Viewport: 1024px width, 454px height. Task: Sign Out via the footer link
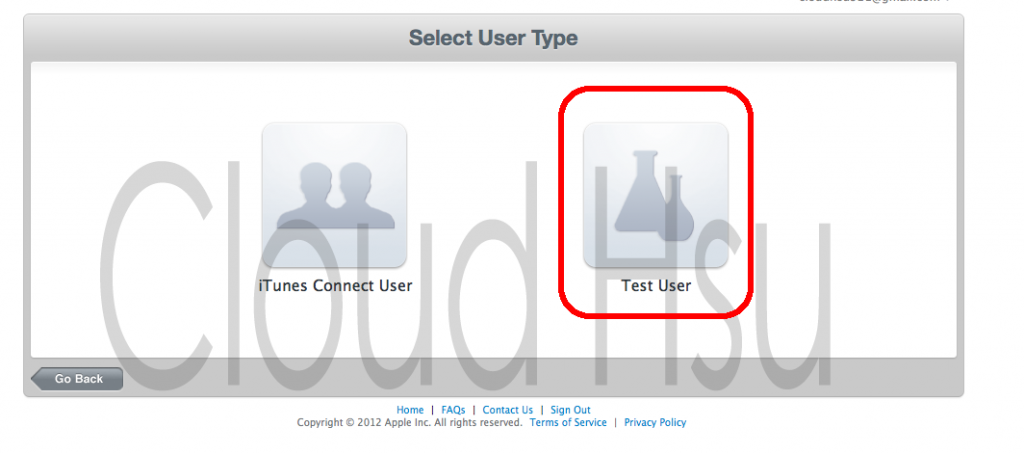pyautogui.click(x=570, y=410)
